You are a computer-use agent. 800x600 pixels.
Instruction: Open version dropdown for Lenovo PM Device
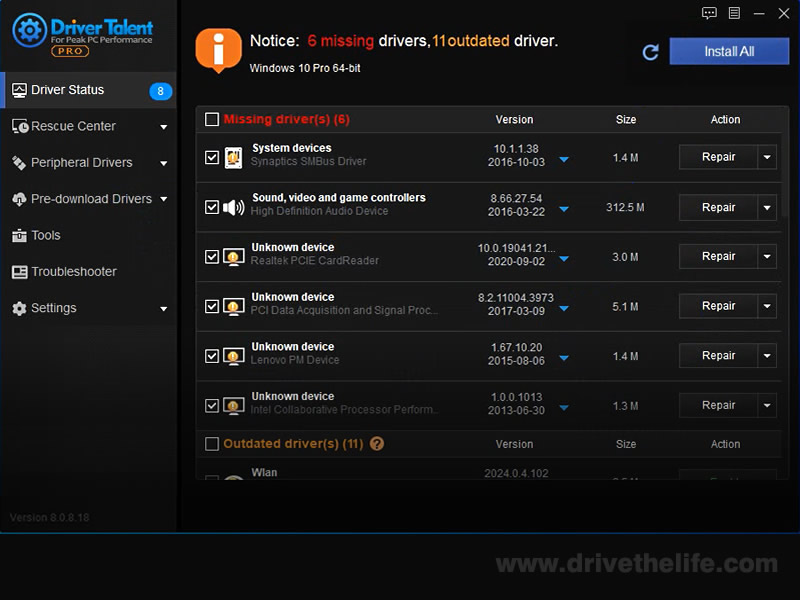pos(564,358)
